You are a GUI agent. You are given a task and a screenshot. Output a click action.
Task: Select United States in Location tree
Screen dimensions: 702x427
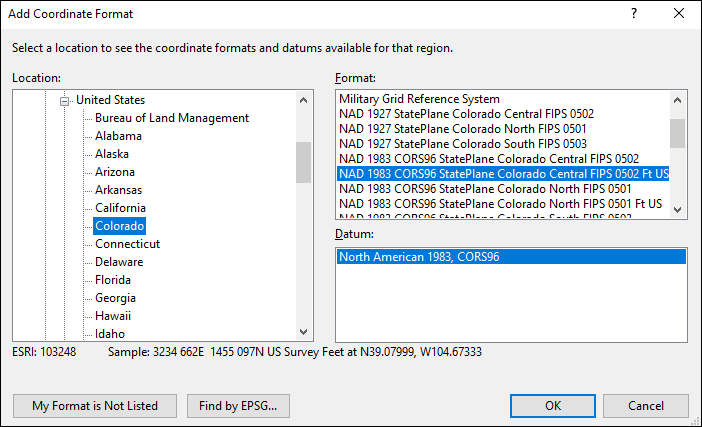click(x=111, y=100)
